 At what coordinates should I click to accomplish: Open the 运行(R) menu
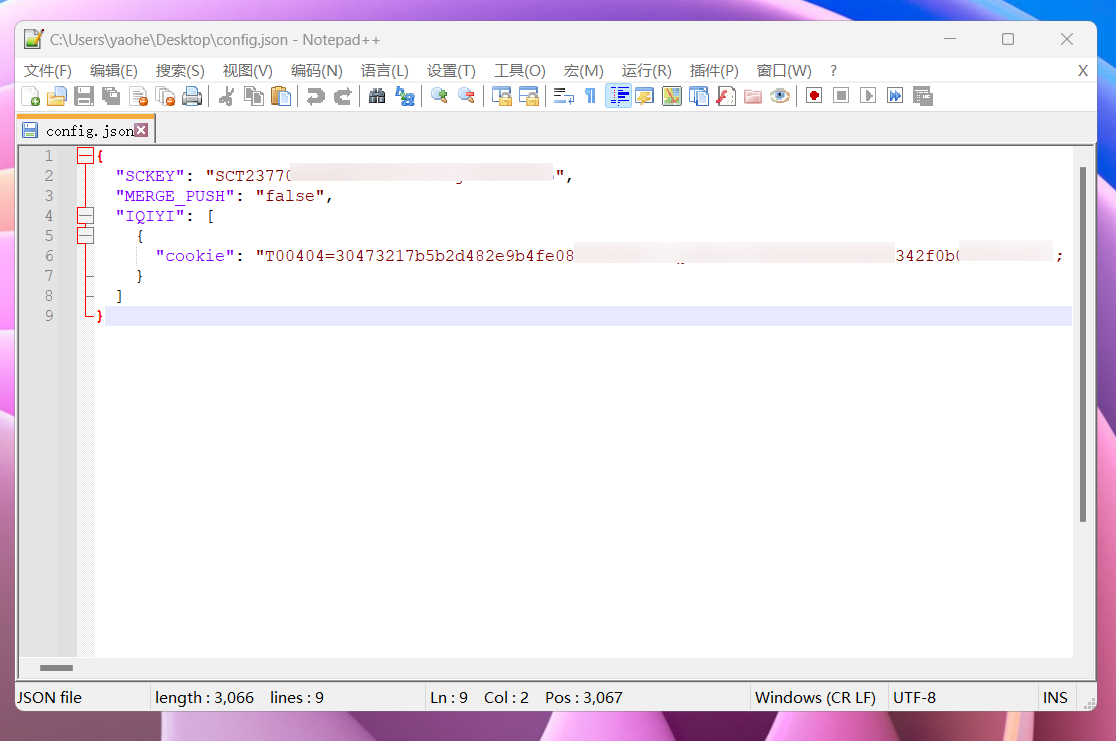tap(646, 71)
